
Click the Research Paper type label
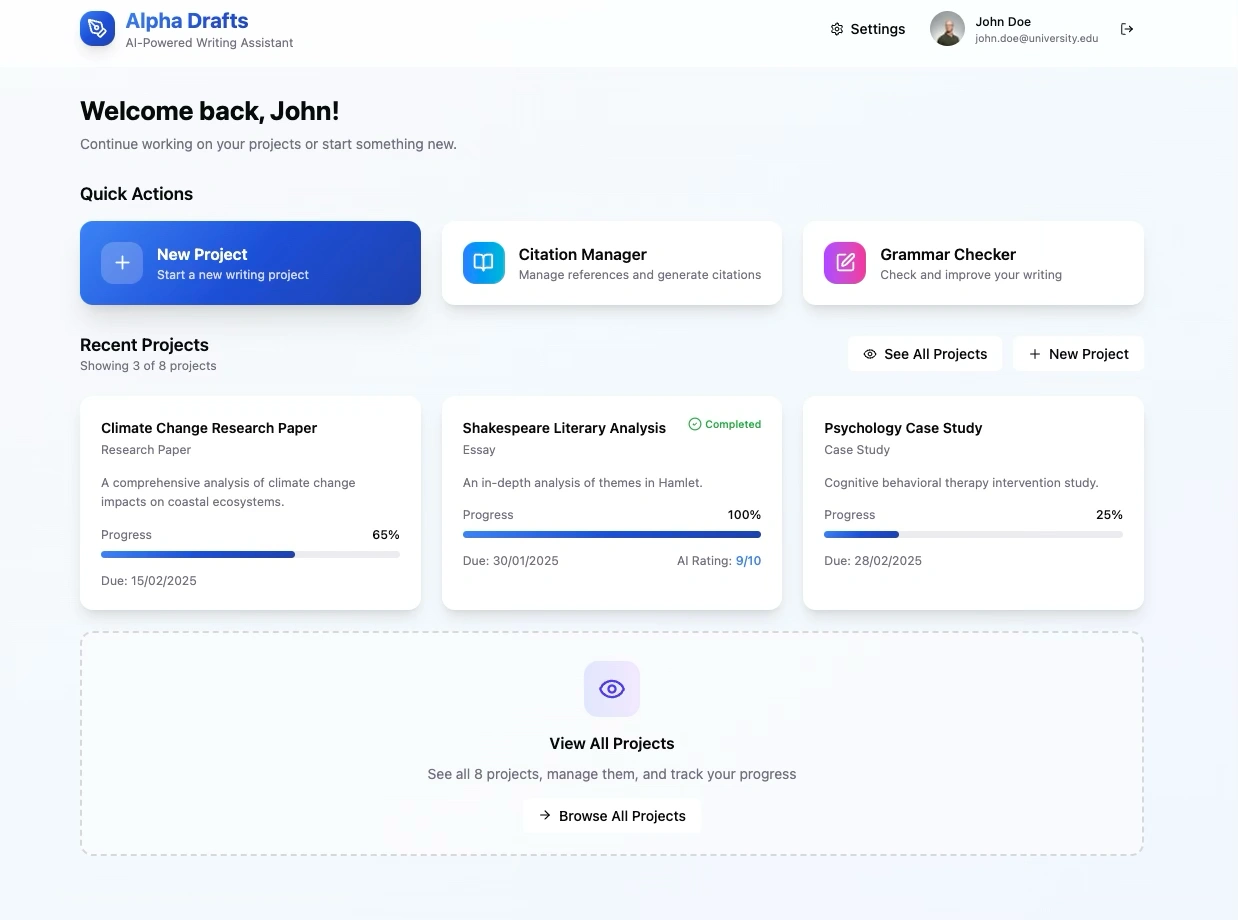[146, 450]
